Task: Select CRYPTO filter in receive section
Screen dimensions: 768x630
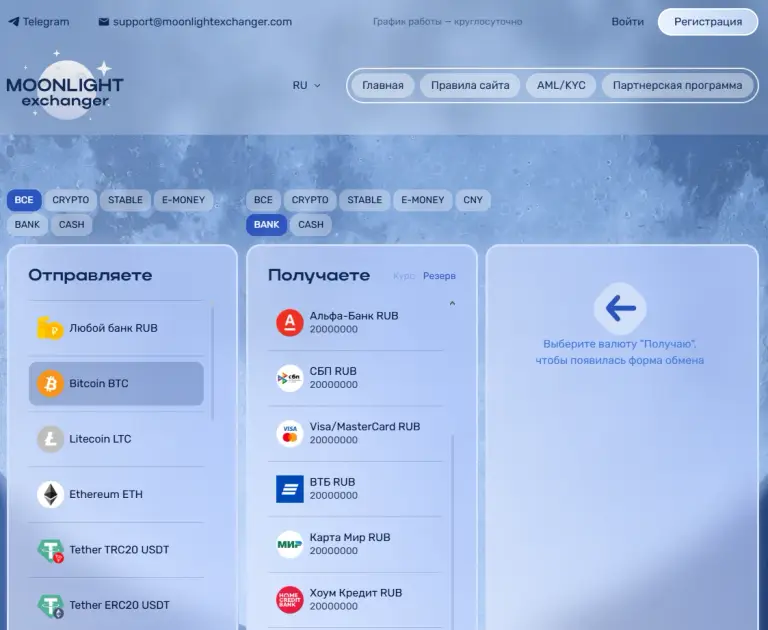Action: click(x=310, y=200)
